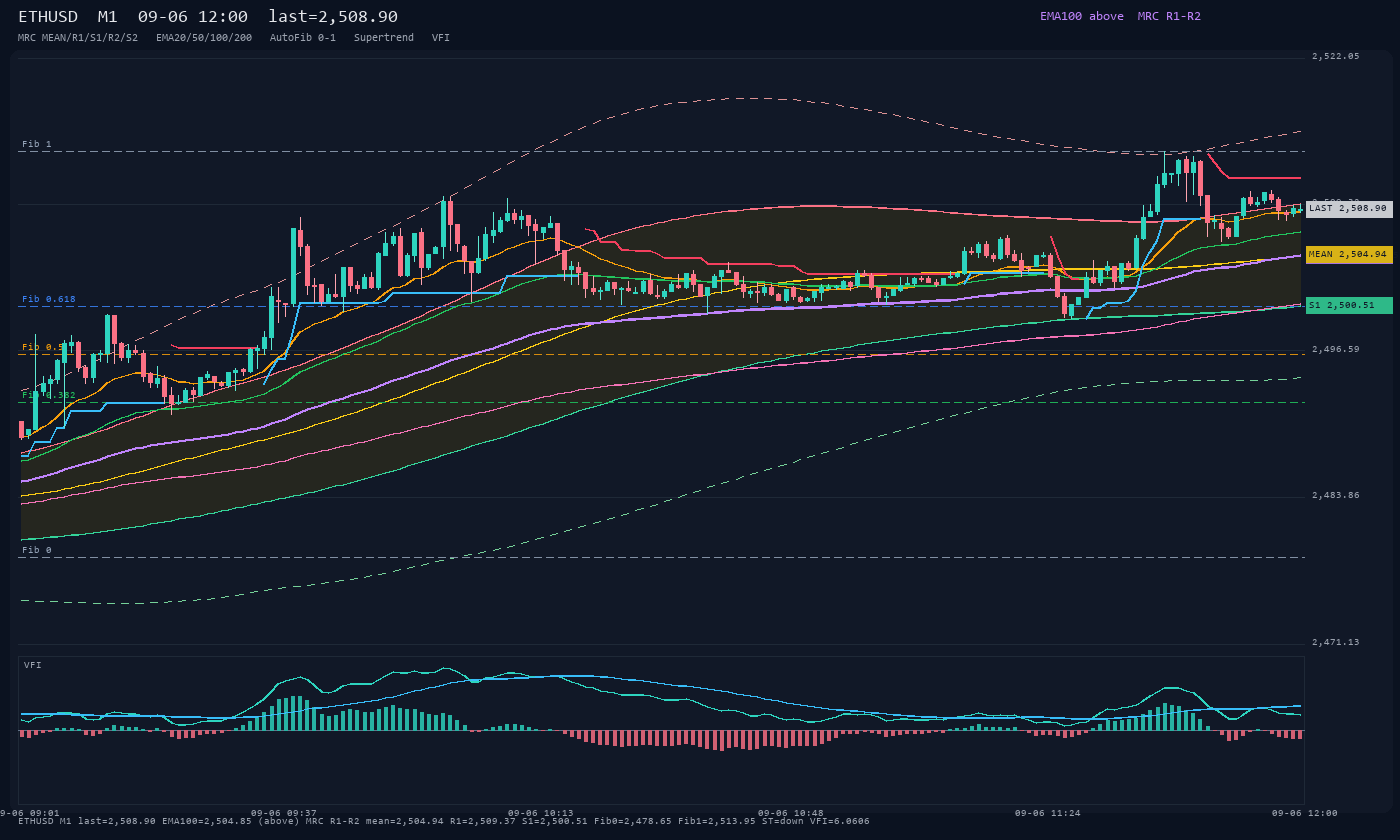Click the LAST 2,508.90 price tag
The width and height of the screenshot is (1400, 840).
(1349, 209)
